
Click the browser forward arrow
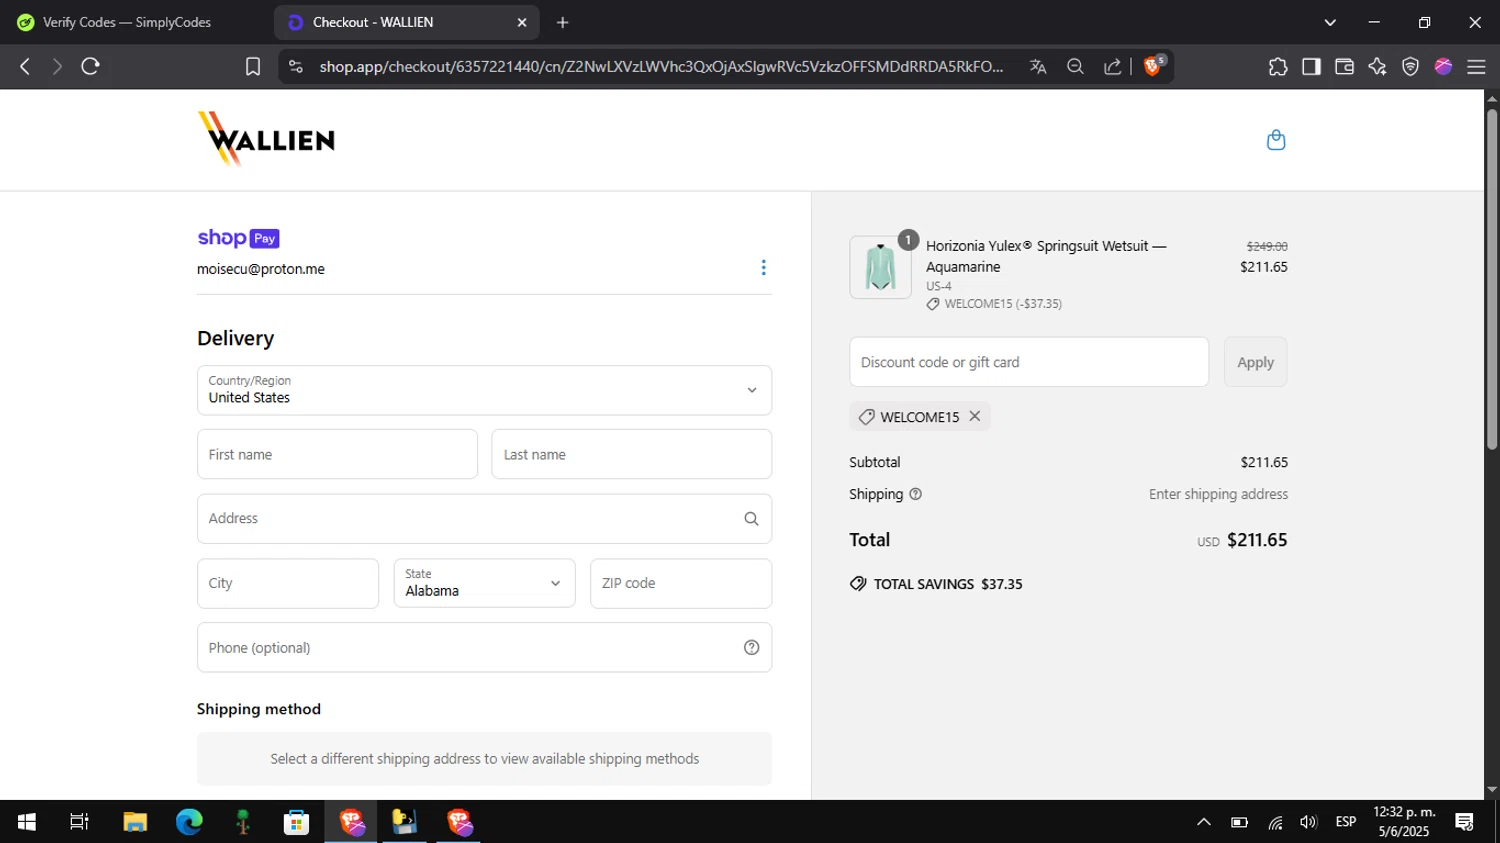57,66
